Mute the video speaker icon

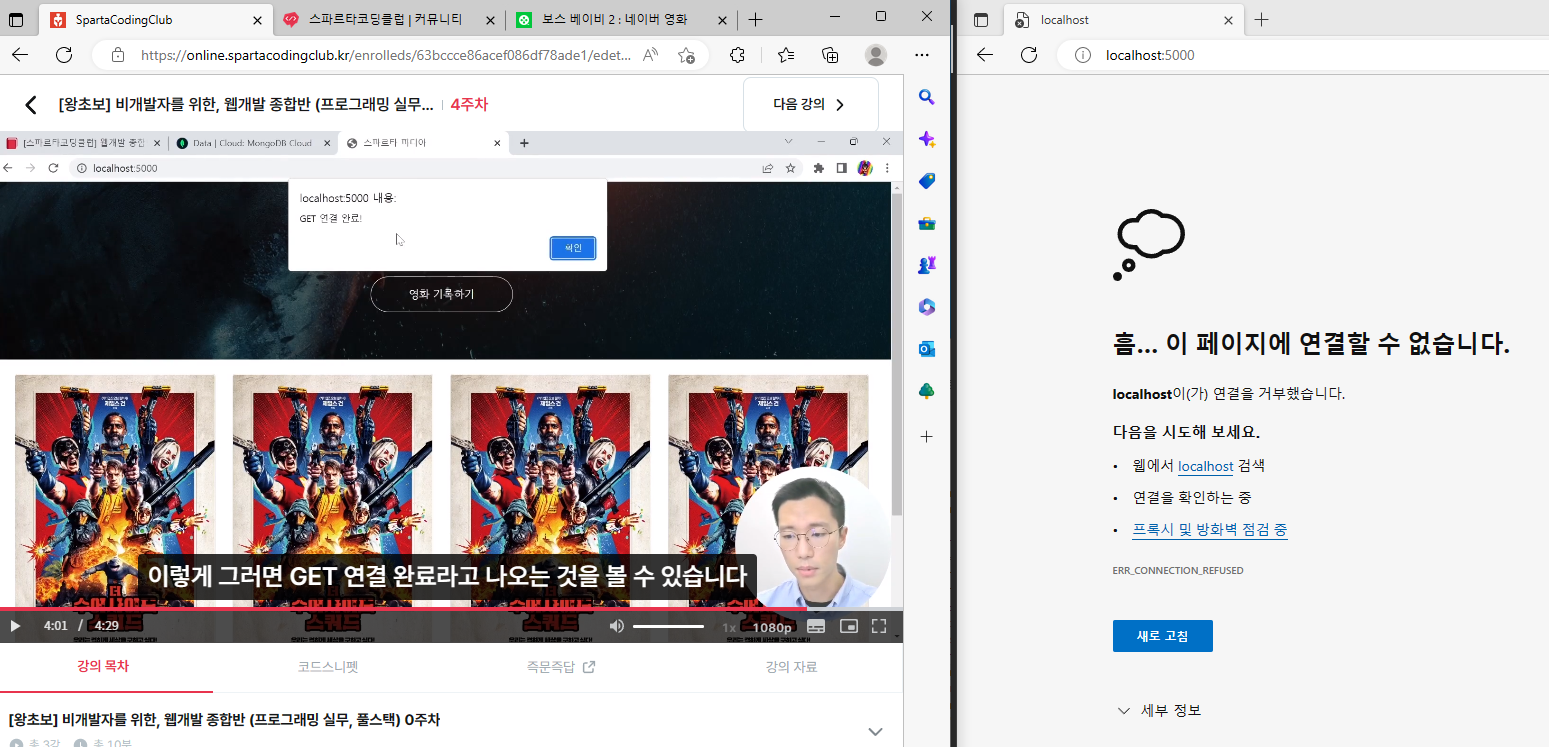pos(617,627)
